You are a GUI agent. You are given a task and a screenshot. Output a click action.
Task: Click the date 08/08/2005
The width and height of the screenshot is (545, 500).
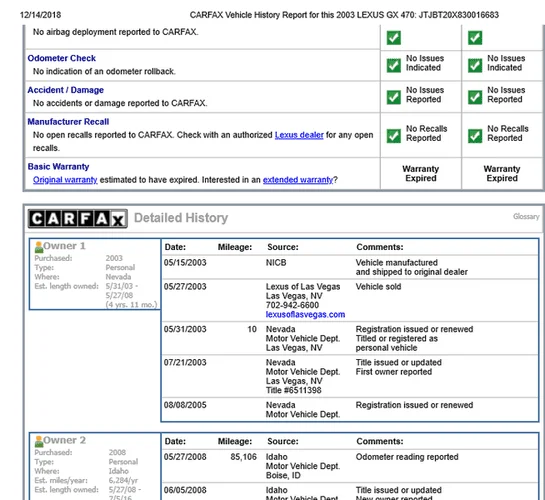click(x=185, y=405)
